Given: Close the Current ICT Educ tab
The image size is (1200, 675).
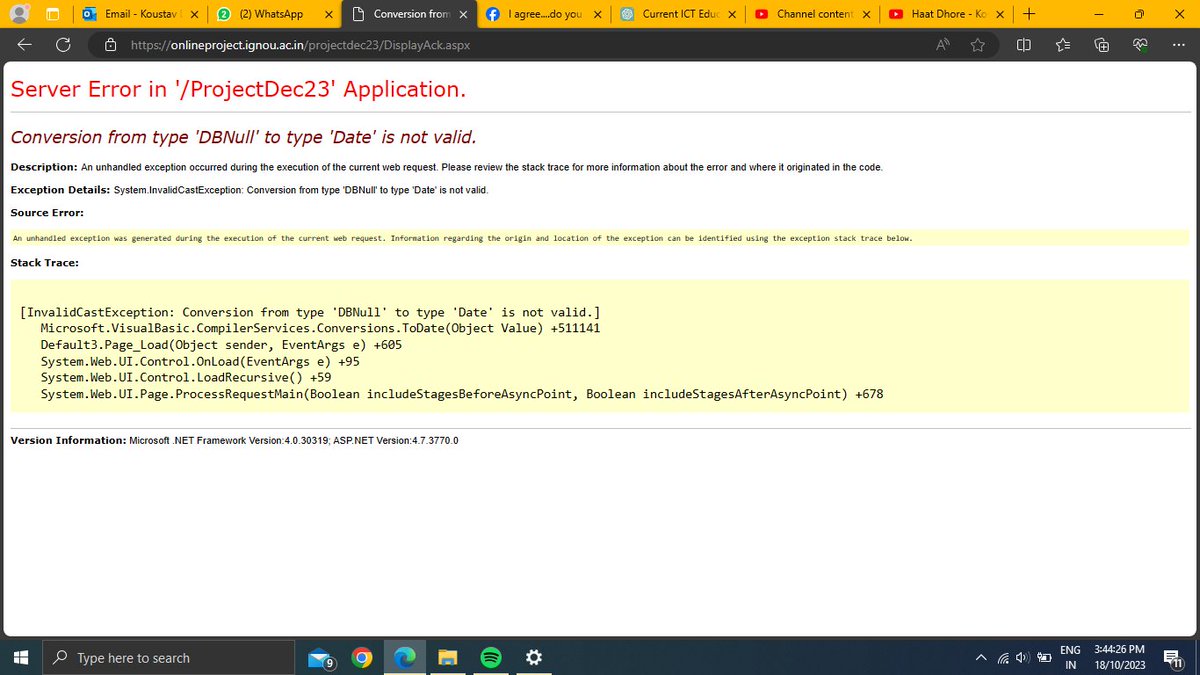Looking at the screenshot, I should (x=731, y=14).
